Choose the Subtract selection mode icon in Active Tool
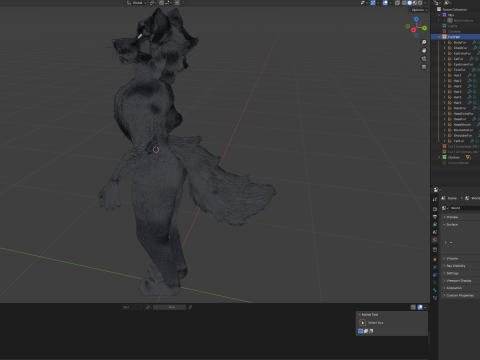 pyautogui.click(x=371, y=331)
